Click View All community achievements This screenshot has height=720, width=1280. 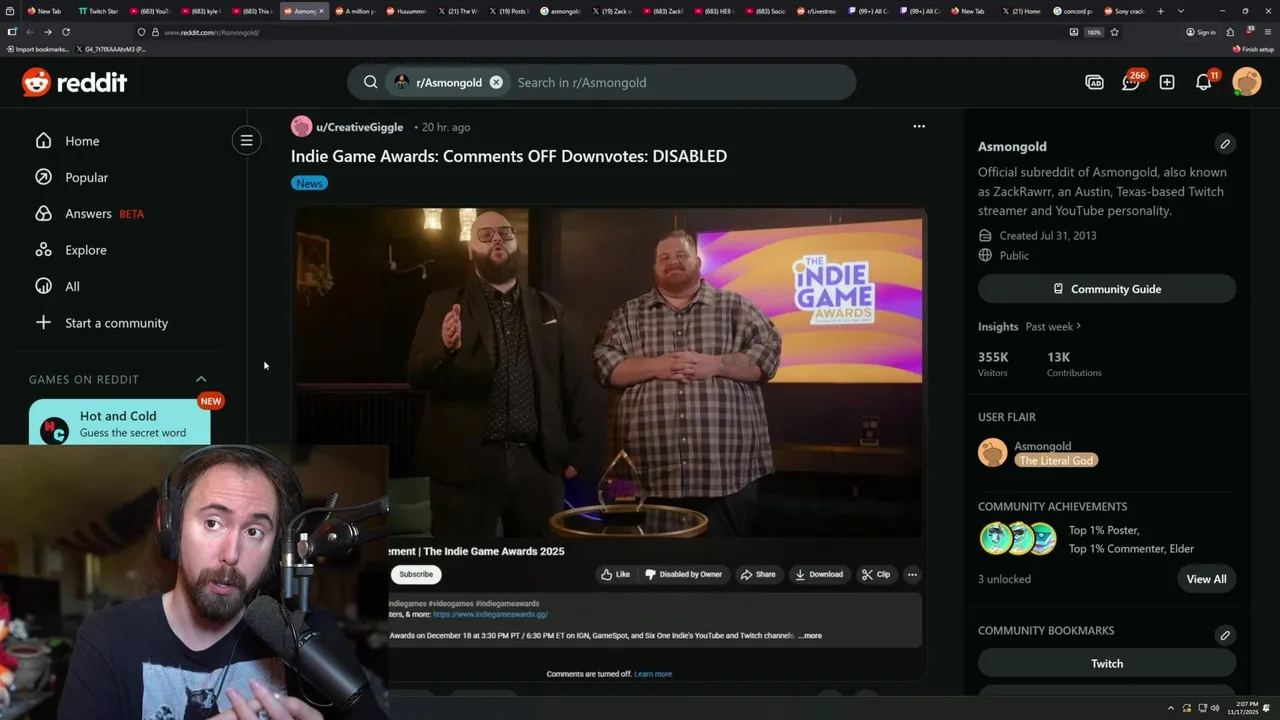tap(1206, 579)
